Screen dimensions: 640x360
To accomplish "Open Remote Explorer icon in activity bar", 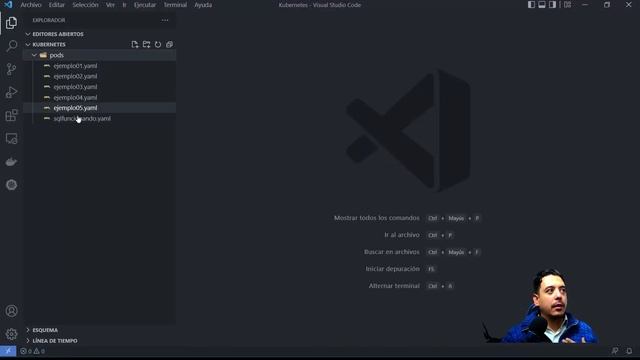I will tap(11, 139).
